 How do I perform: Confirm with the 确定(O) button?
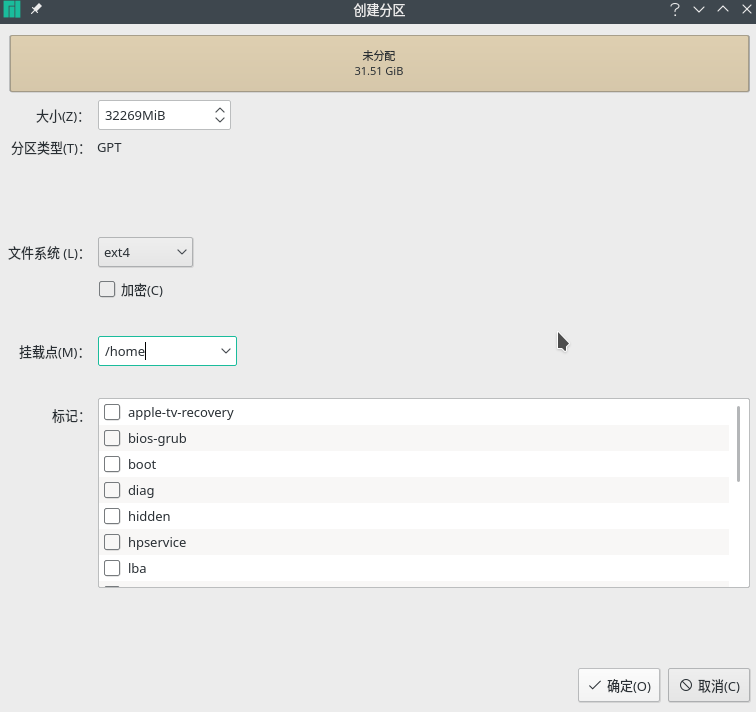[x=619, y=685]
